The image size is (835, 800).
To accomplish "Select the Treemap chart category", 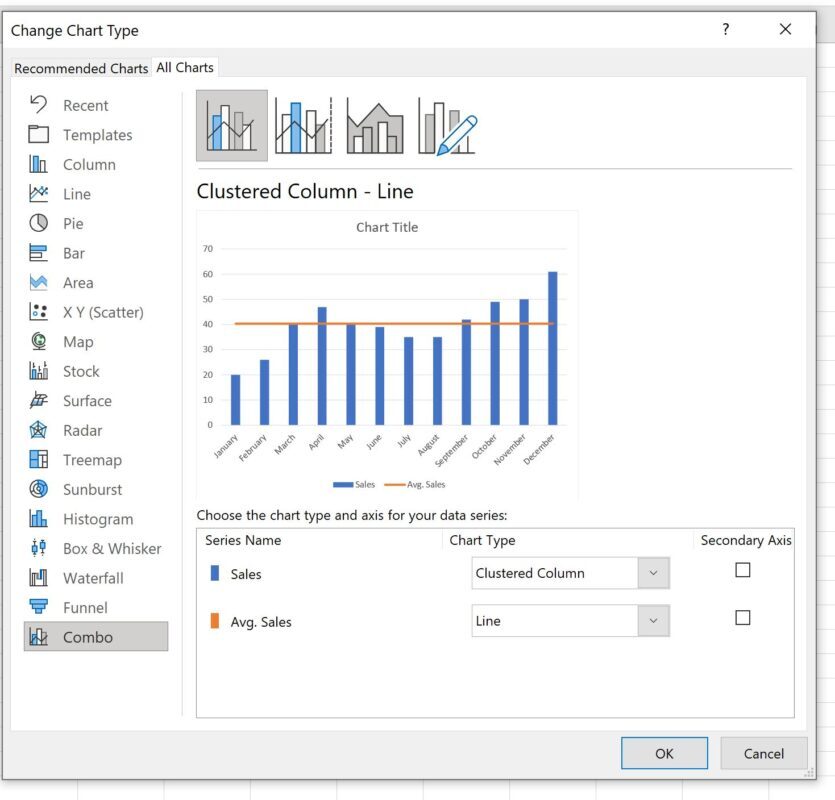I will (96, 460).
